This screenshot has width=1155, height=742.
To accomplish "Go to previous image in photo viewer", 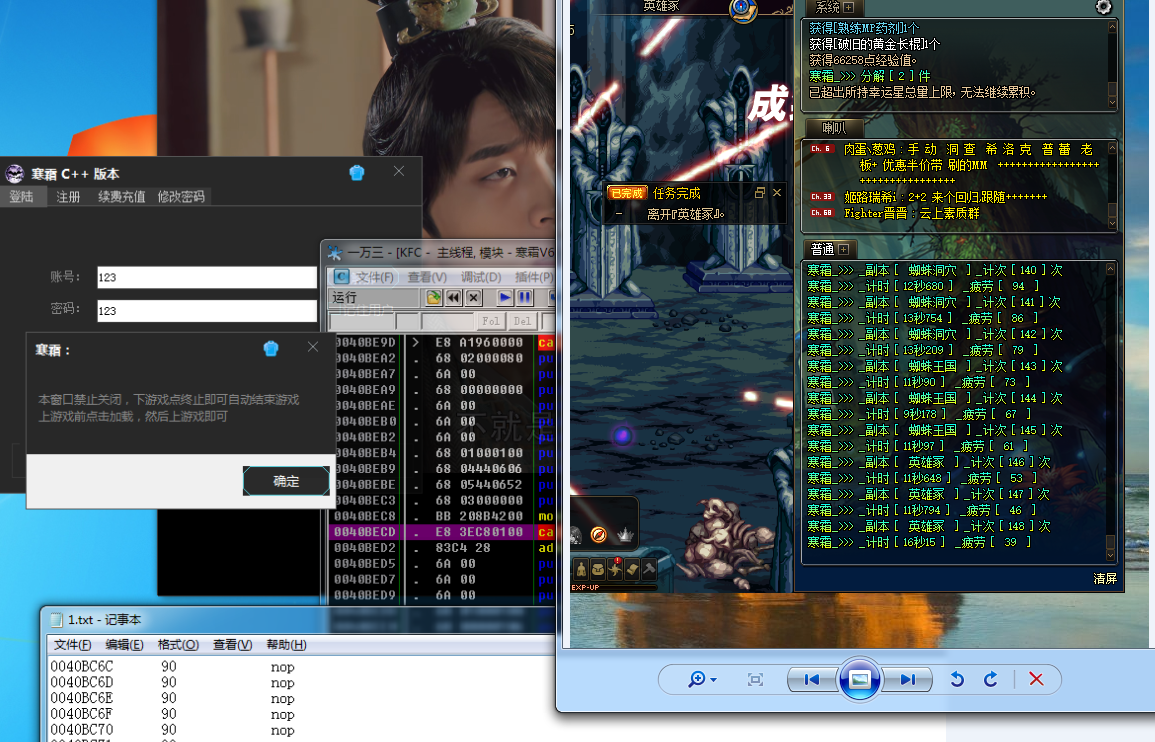I will [x=812, y=679].
